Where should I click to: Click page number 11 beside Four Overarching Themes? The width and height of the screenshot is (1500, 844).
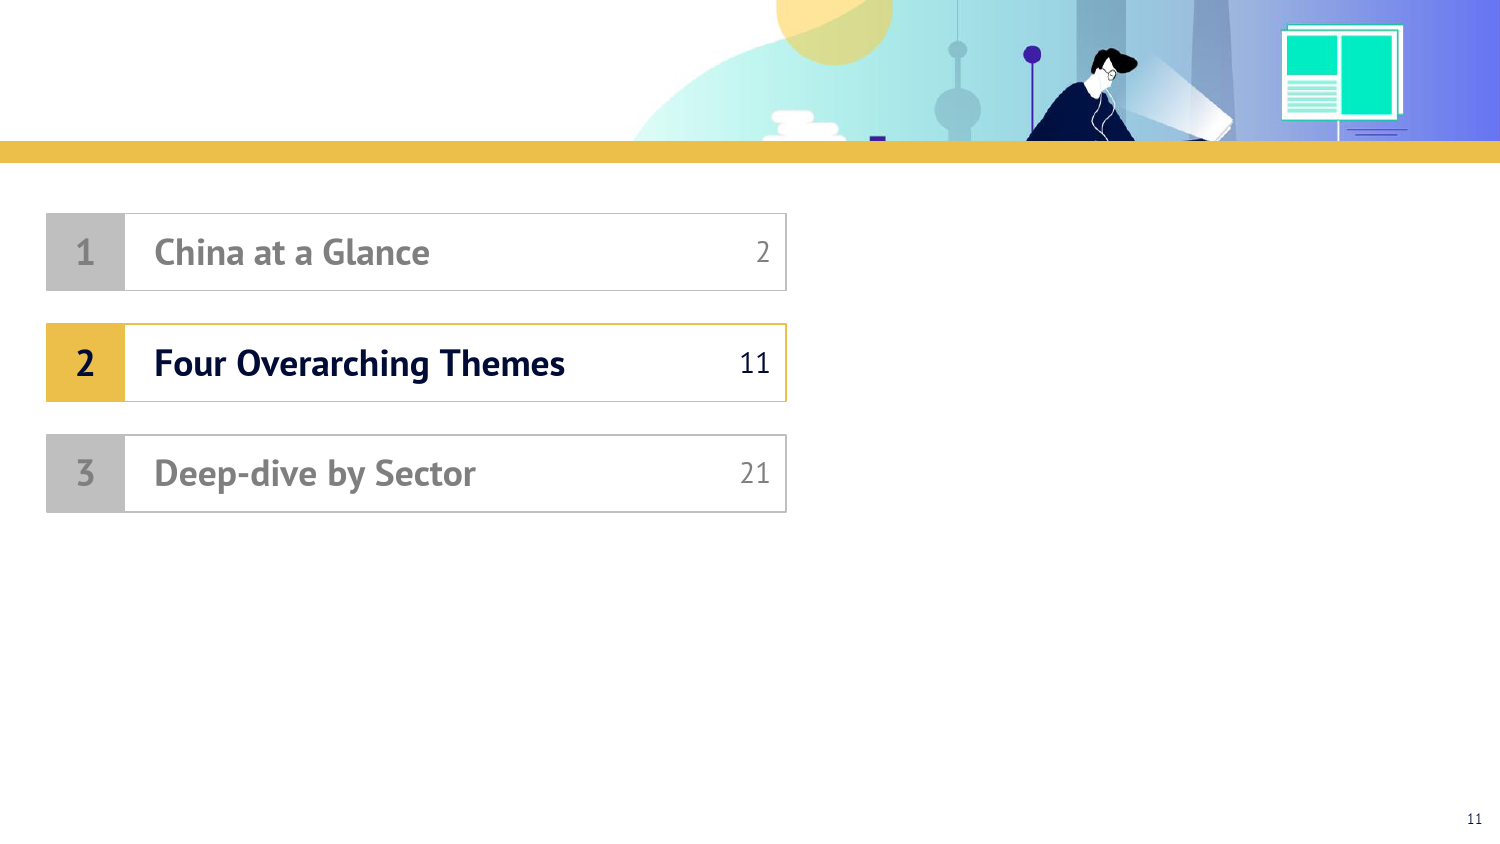754,363
